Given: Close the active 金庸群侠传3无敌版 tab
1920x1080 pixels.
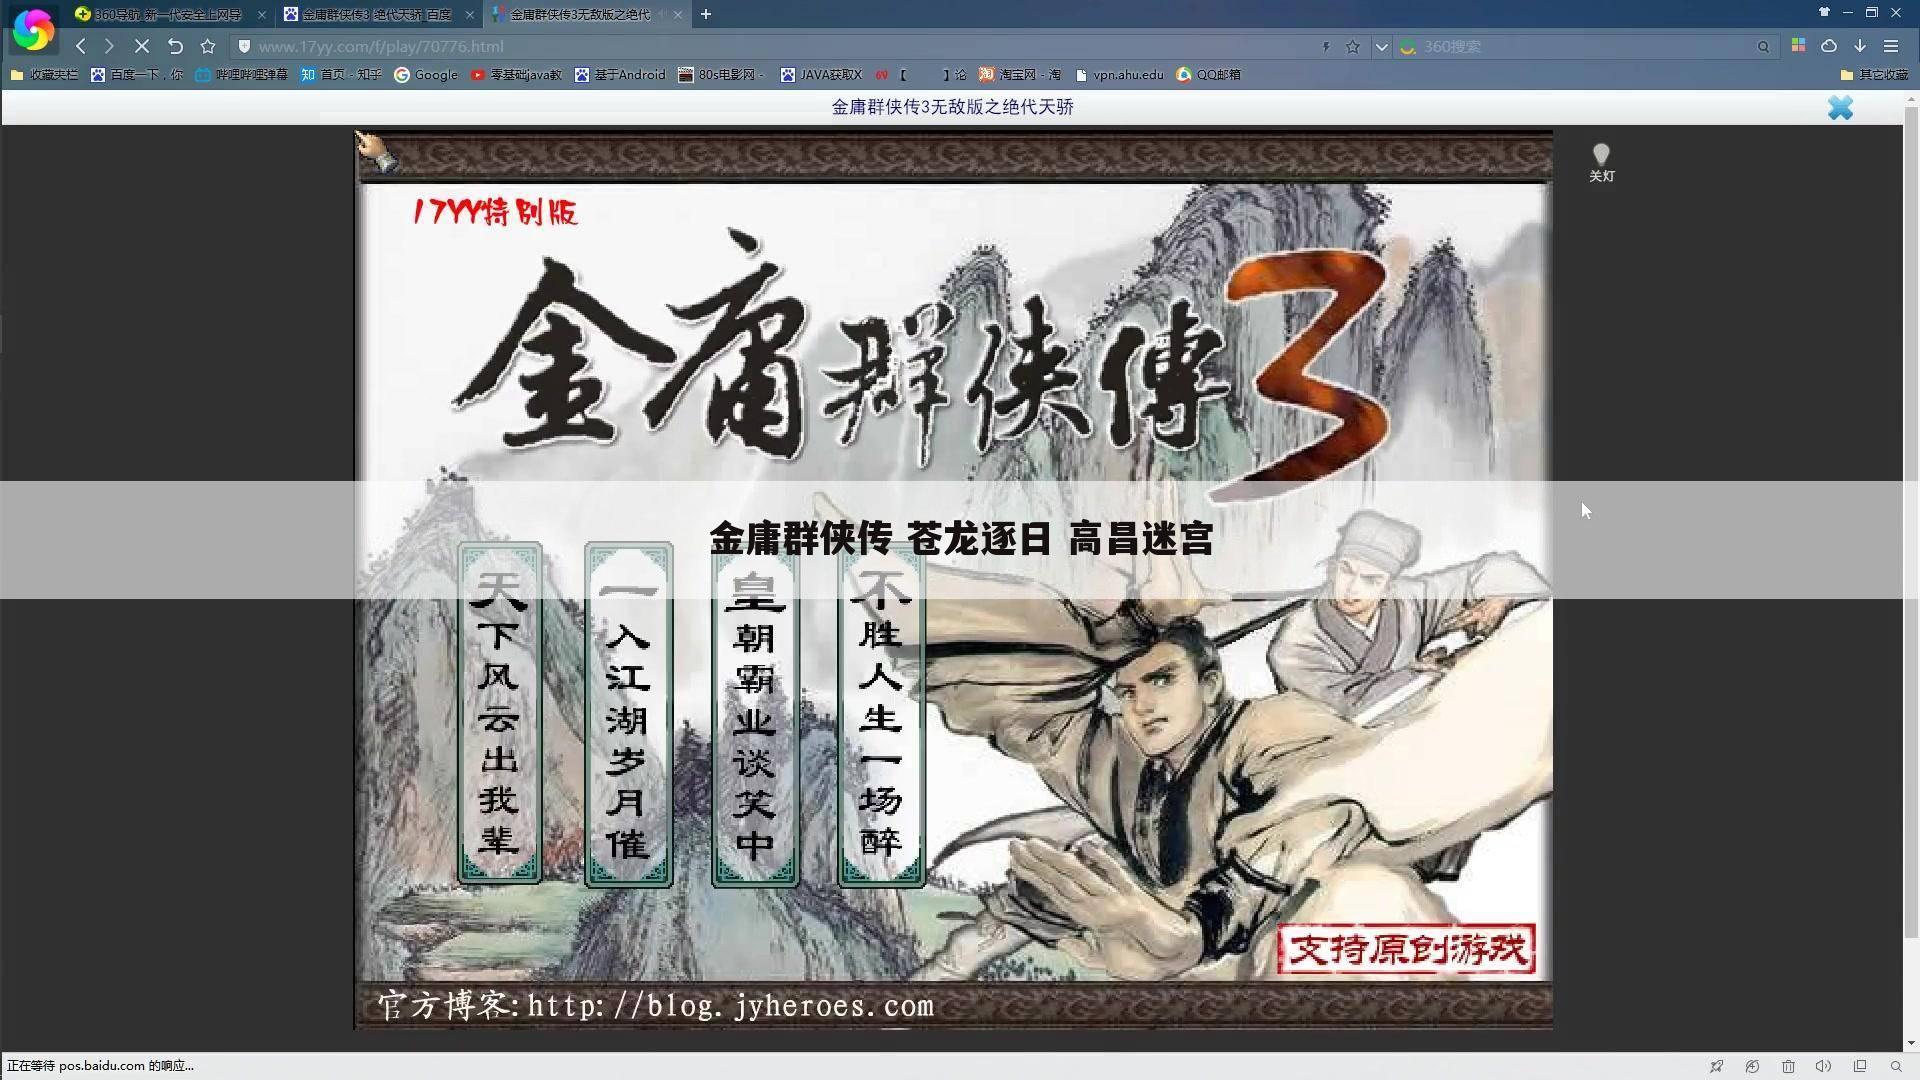Looking at the screenshot, I should click(x=678, y=15).
